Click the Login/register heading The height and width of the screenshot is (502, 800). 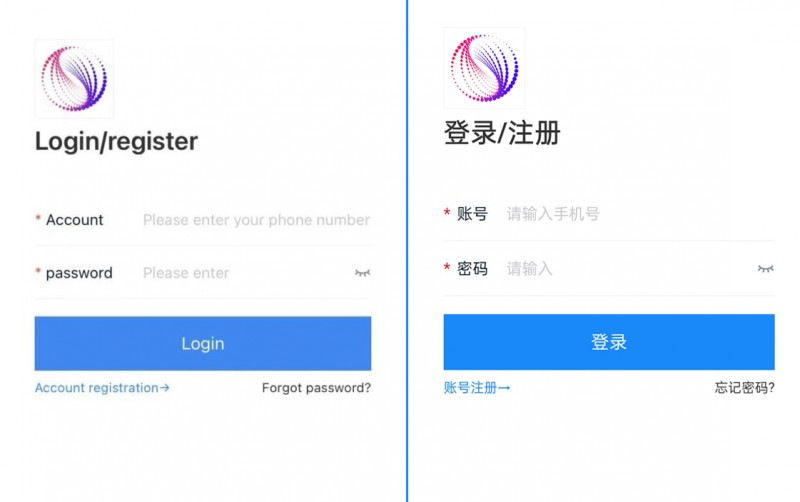coord(116,141)
